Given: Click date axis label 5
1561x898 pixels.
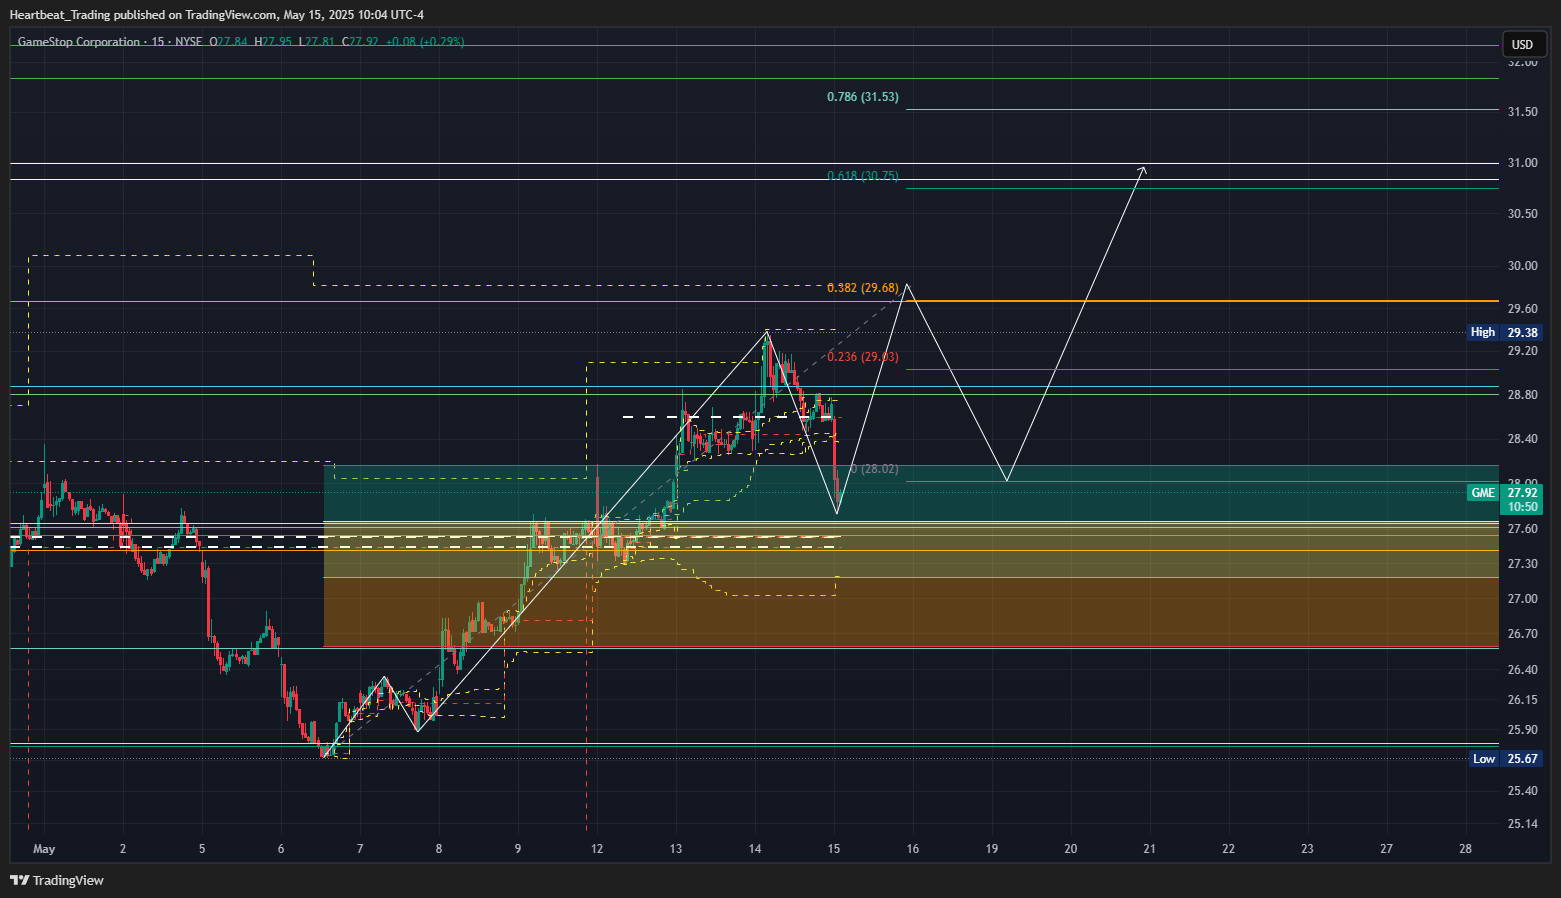Looking at the screenshot, I should click(x=202, y=849).
